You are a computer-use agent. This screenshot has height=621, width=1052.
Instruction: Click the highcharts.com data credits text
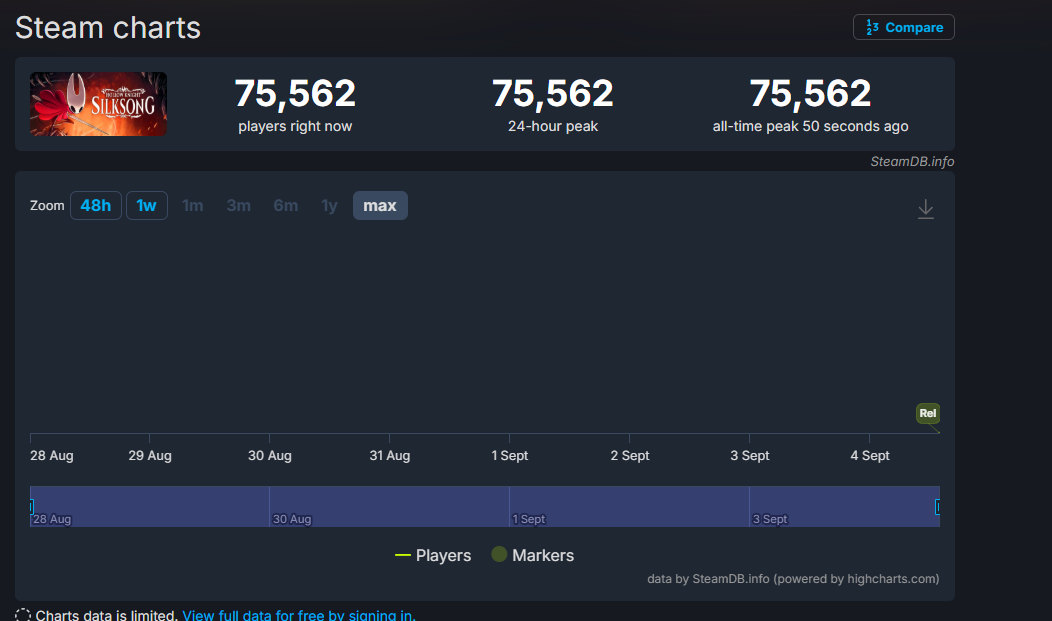793,578
